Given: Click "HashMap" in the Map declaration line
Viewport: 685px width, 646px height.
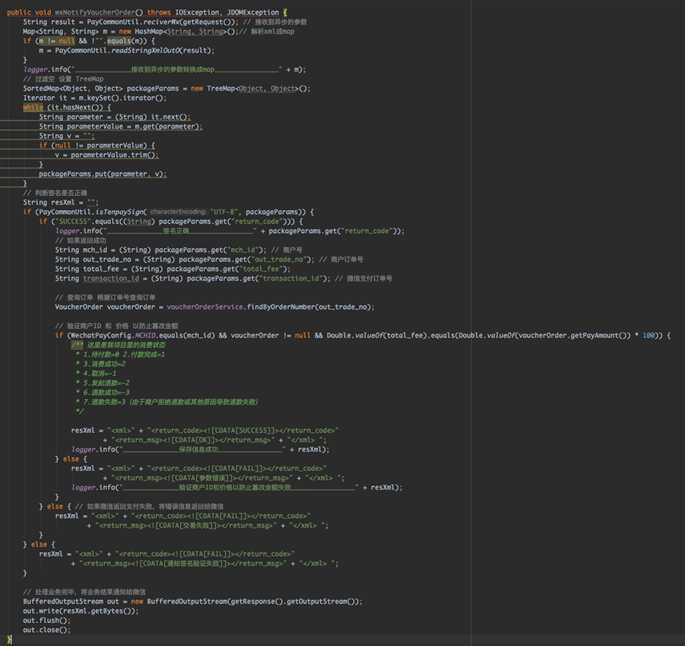Looking at the screenshot, I should pos(149,31).
